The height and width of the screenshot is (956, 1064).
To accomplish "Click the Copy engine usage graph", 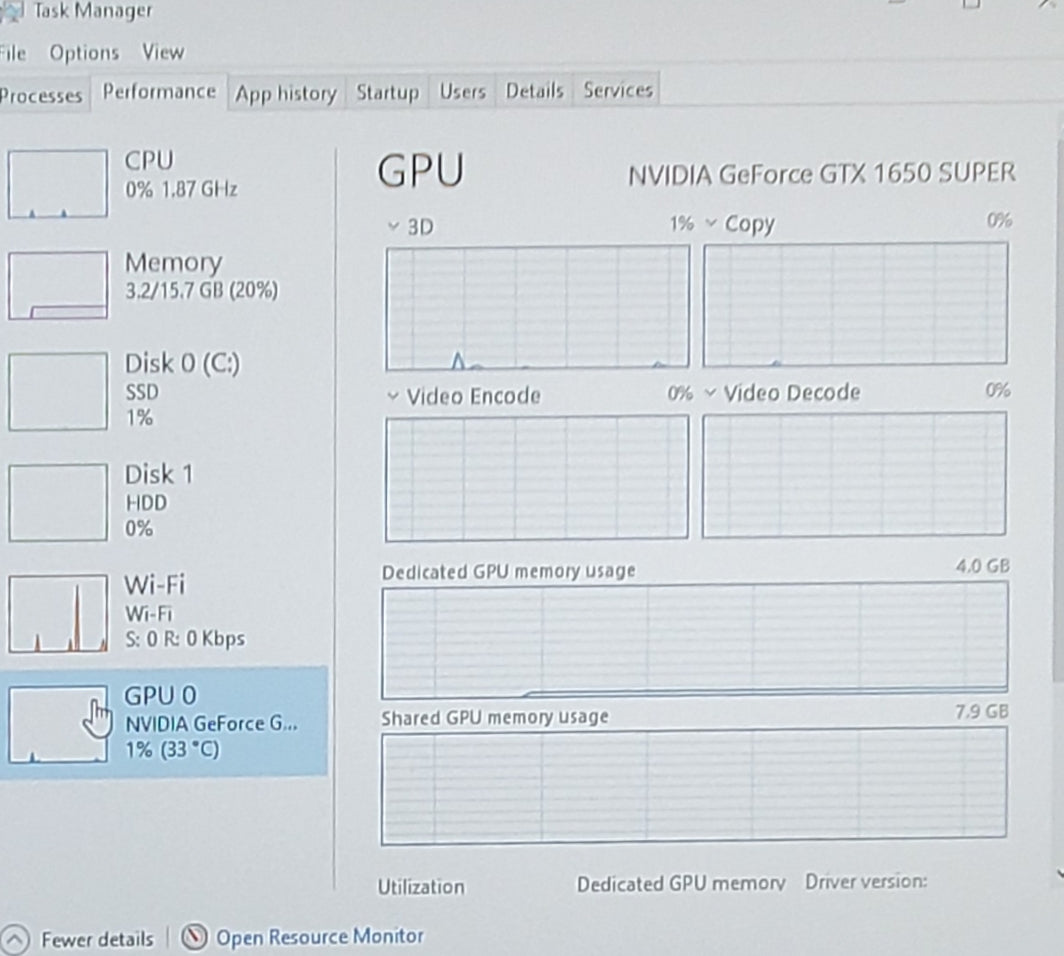I will click(855, 304).
